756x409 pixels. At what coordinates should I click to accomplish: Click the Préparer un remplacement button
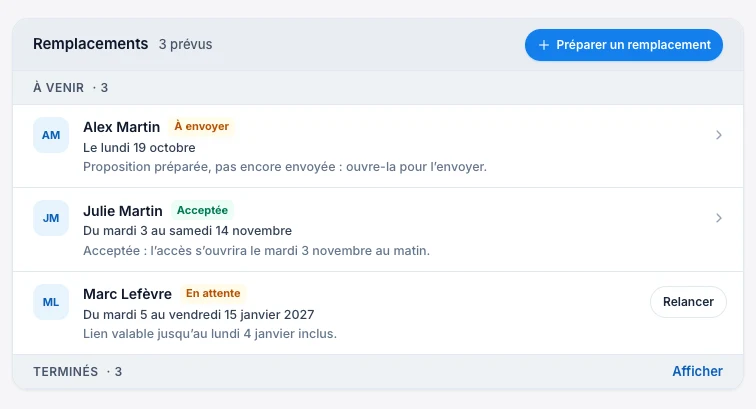[x=623, y=45]
